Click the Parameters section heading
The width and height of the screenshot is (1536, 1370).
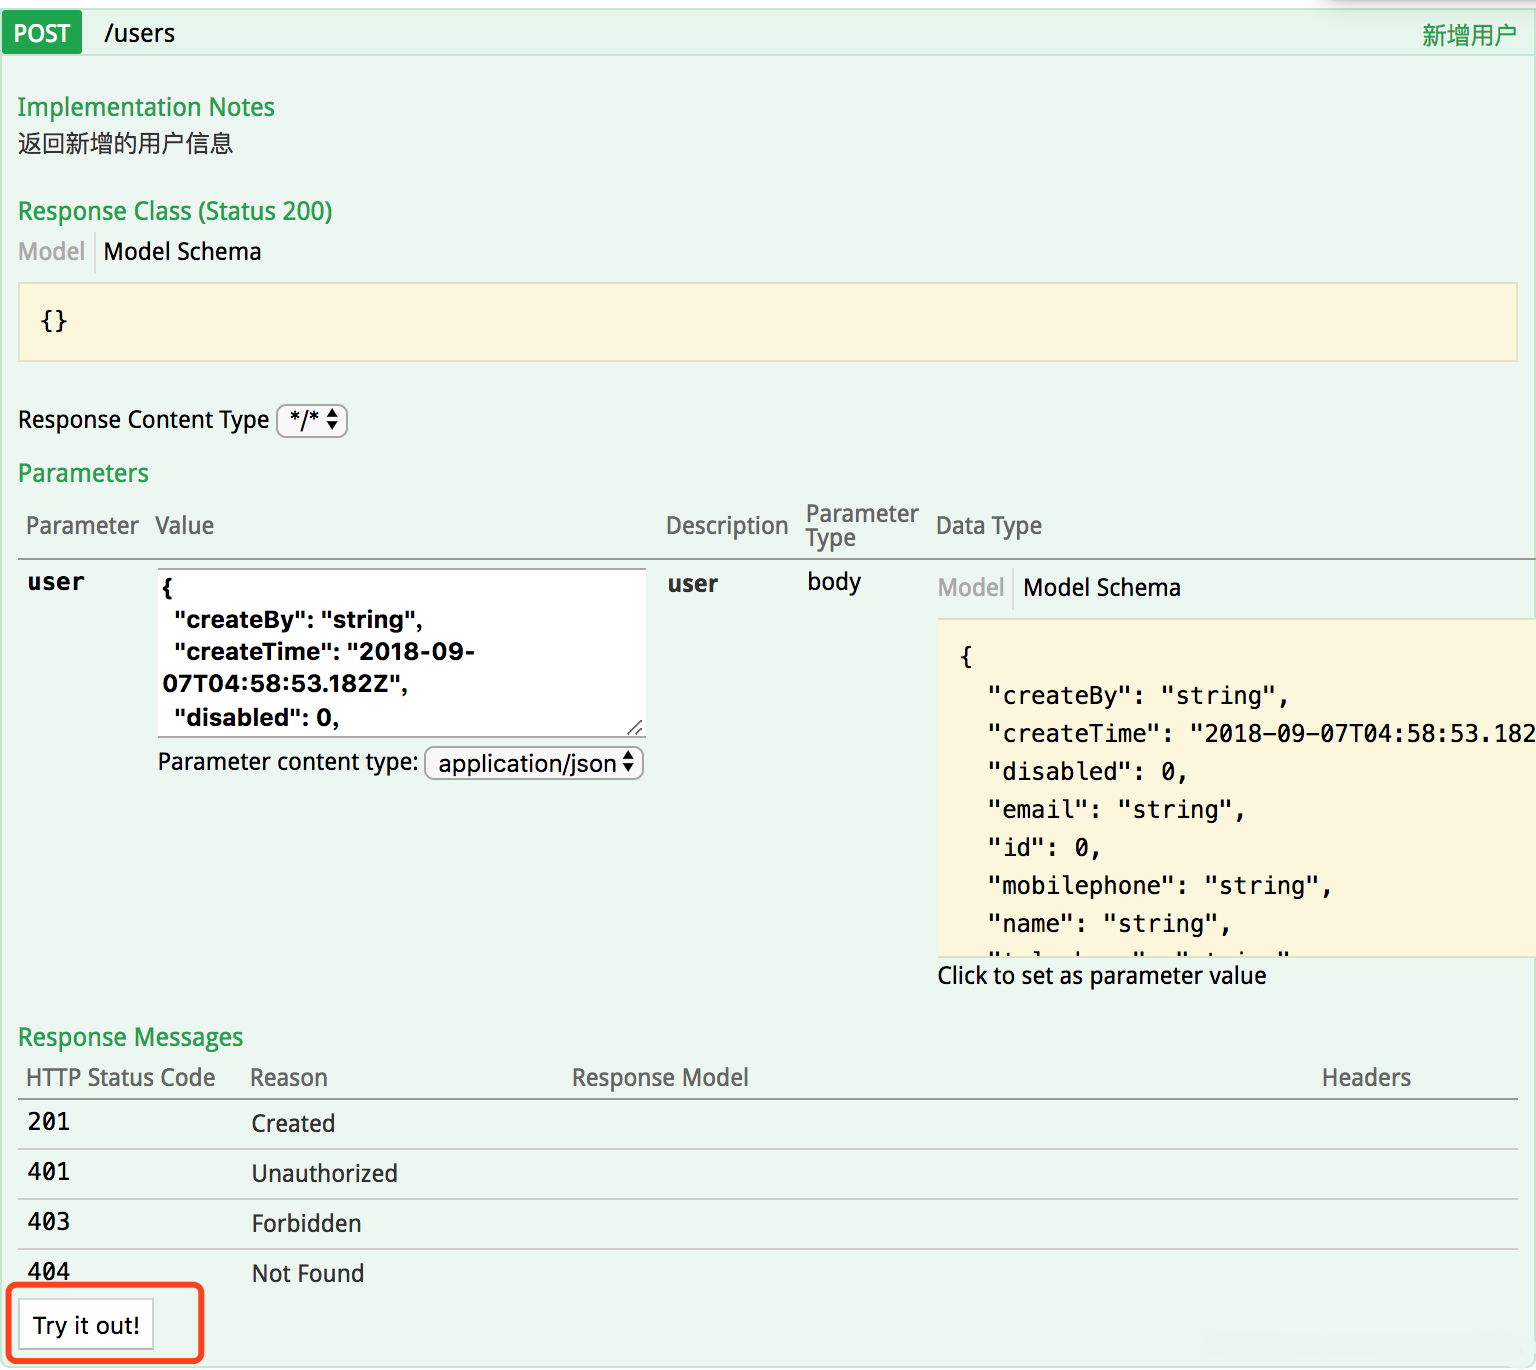tap(83, 474)
